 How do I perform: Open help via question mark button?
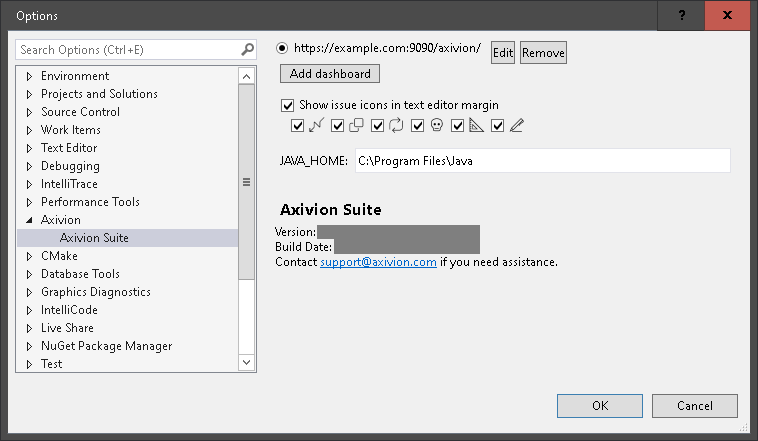682,15
